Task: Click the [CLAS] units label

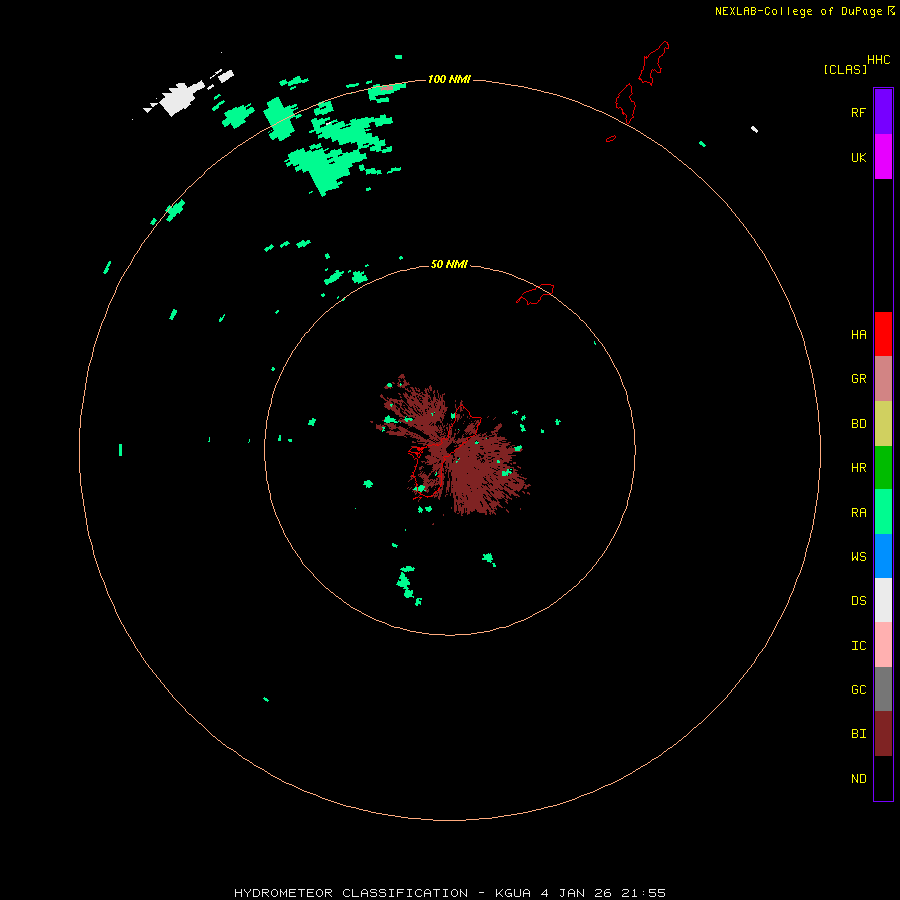Action: click(845, 69)
